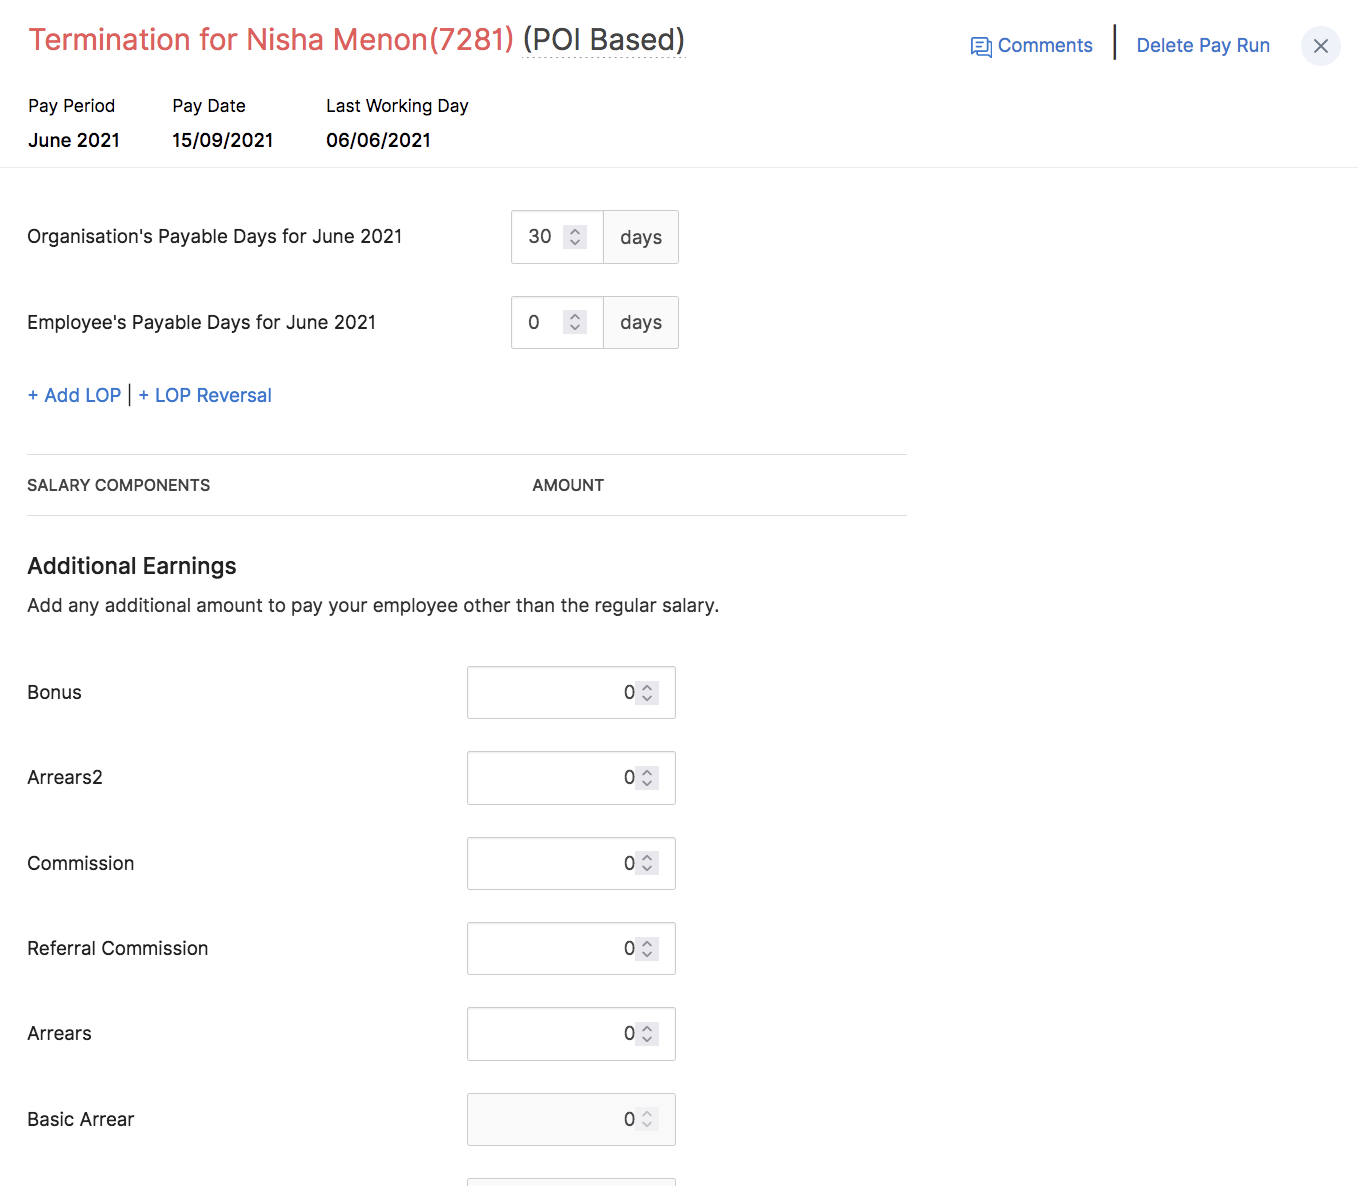Open Add LOP
Screen dimensions: 1358x1186
pos(74,395)
